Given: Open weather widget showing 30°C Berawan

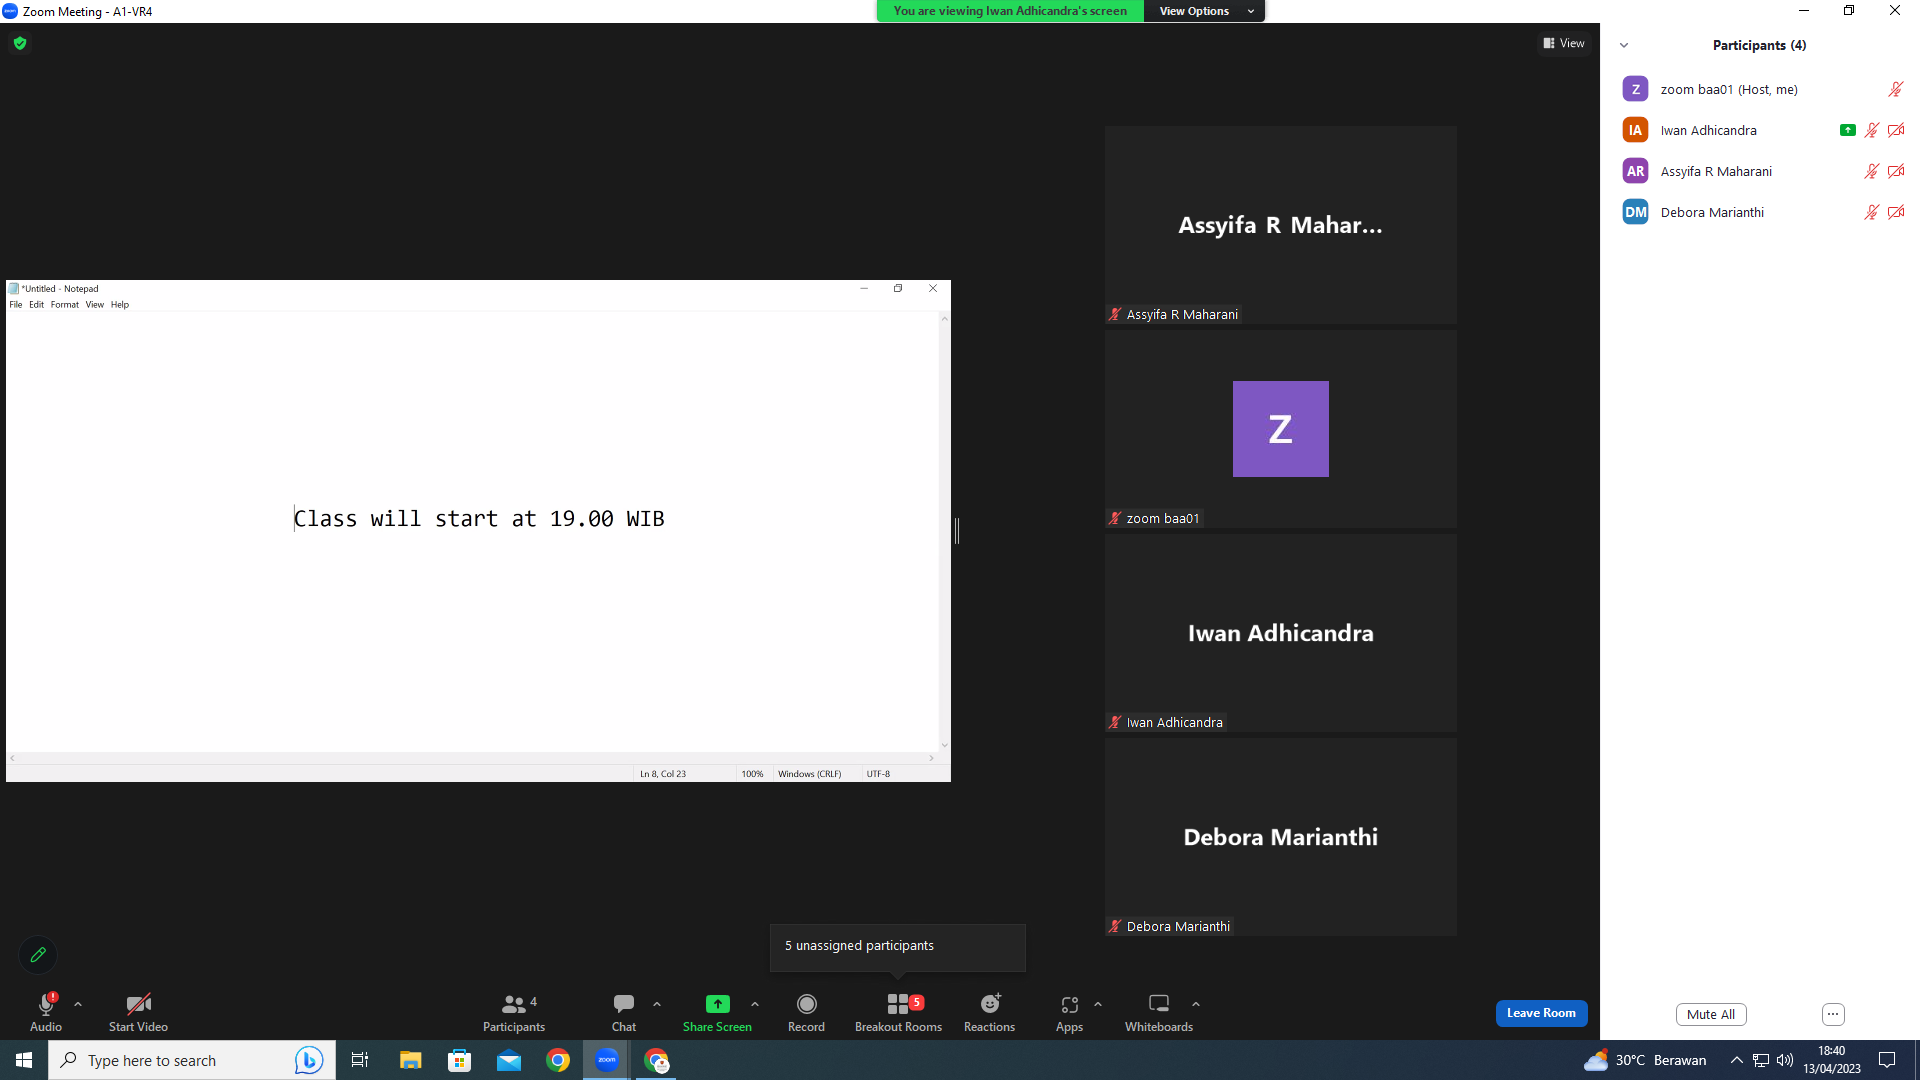Looking at the screenshot, I should pos(1645,1060).
